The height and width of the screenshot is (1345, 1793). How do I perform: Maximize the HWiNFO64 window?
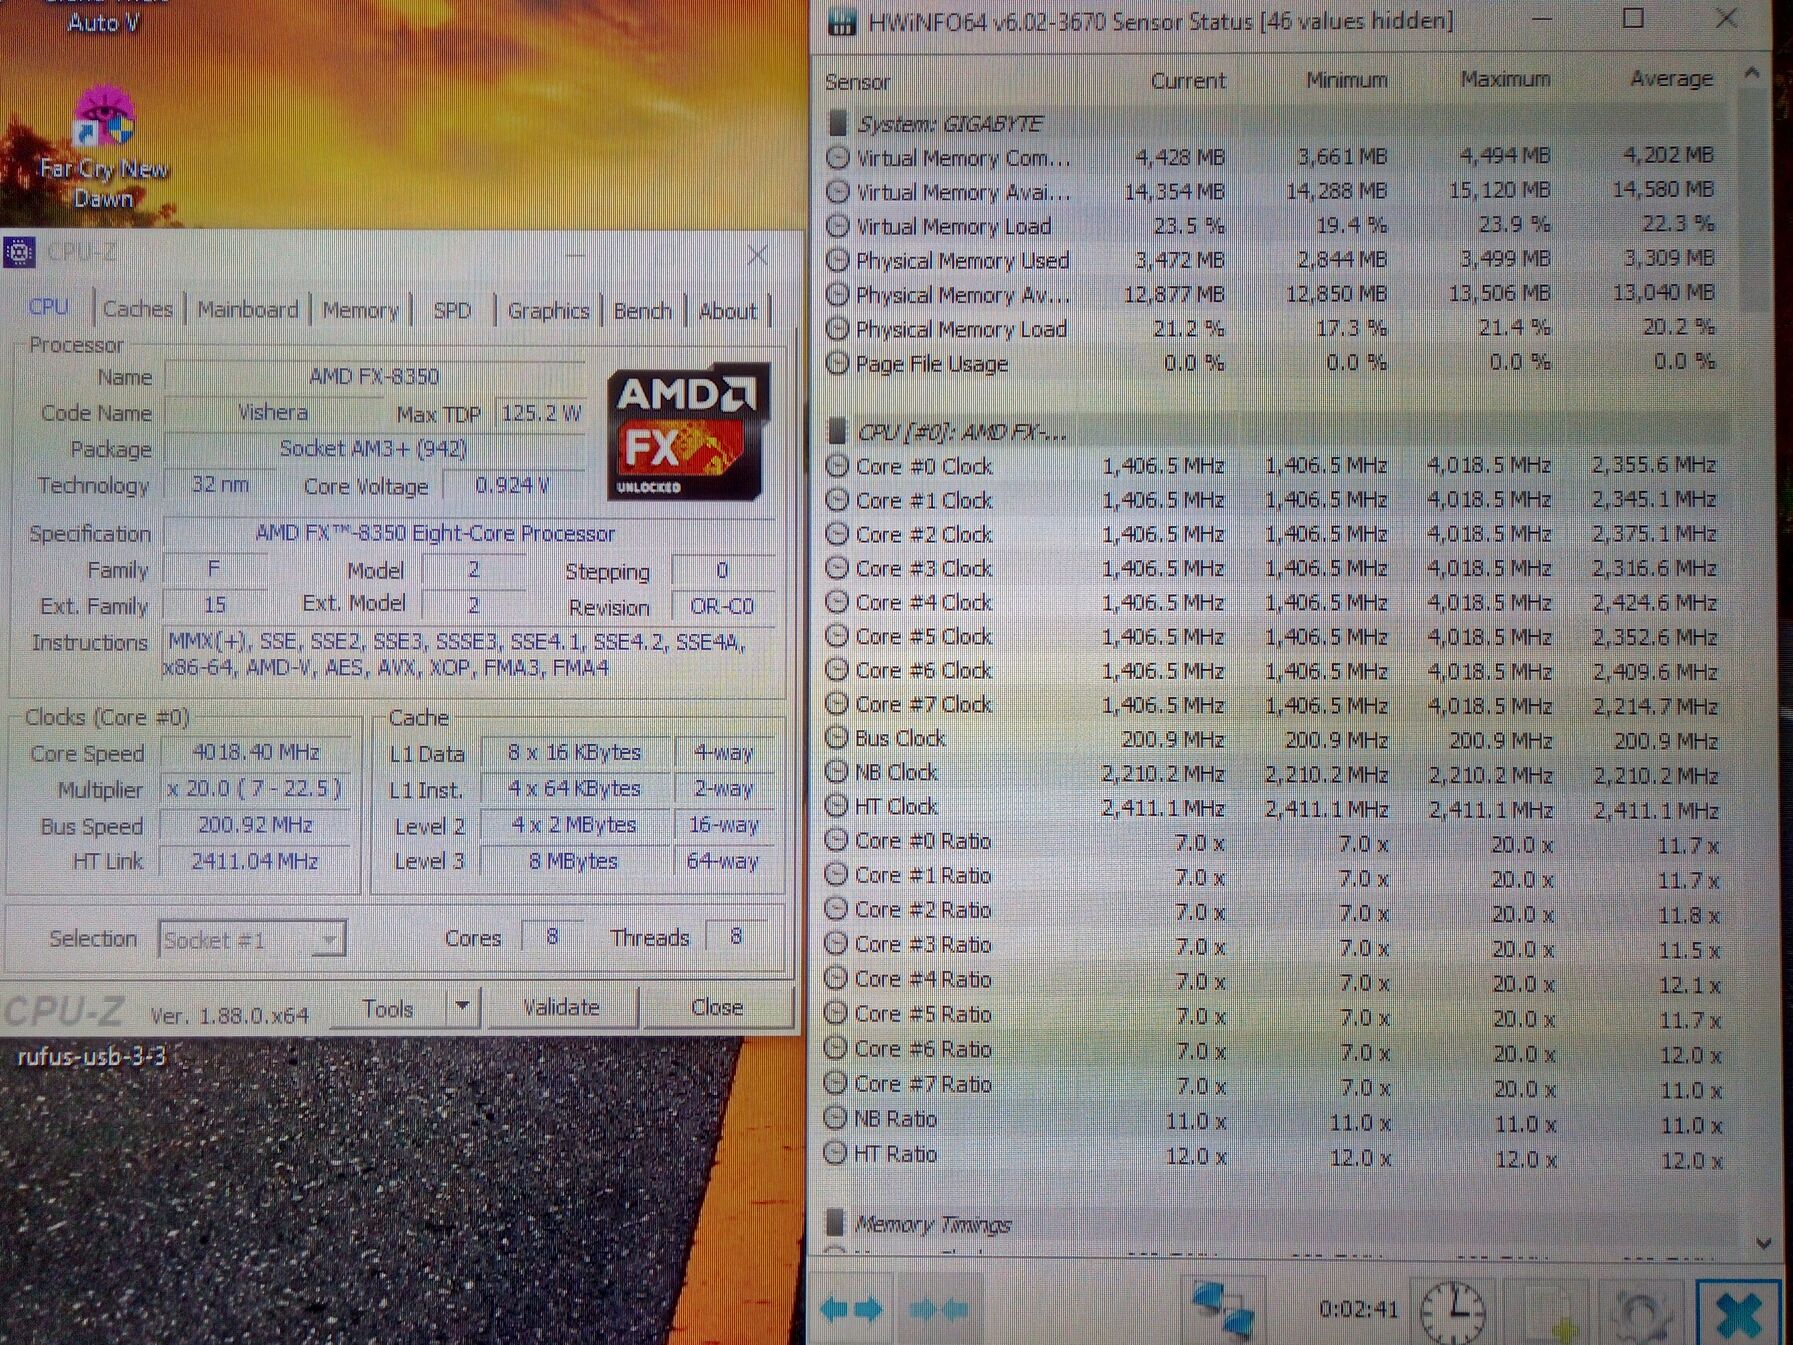1633,18
